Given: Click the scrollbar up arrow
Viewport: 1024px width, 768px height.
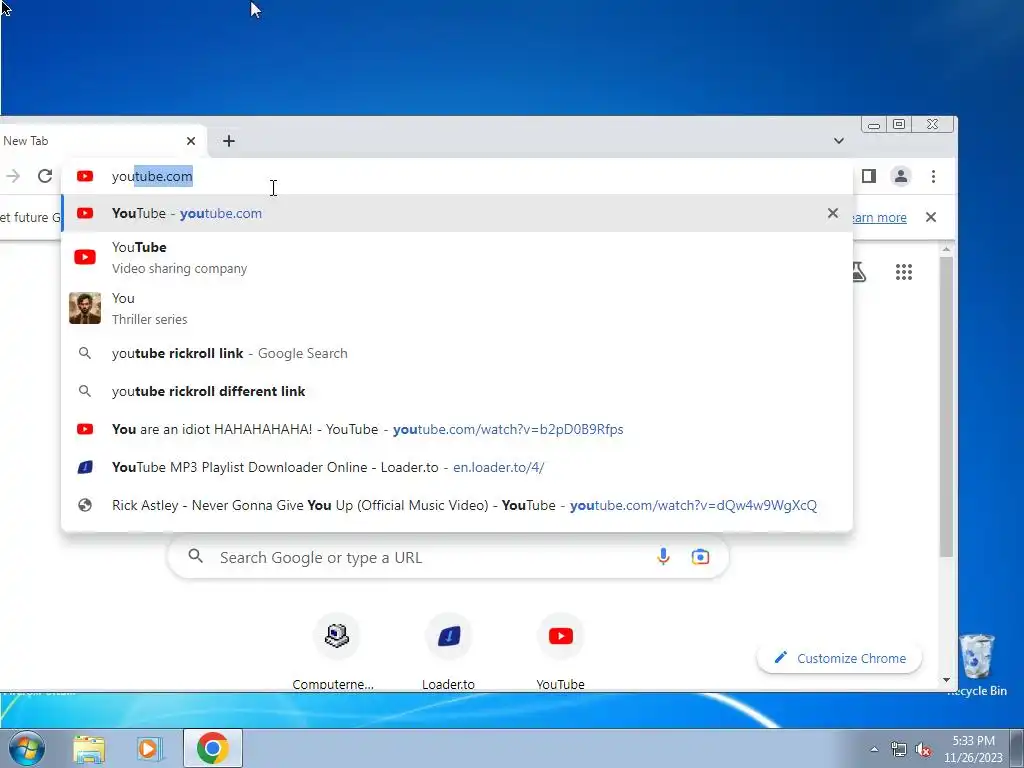Looking at the screenshot, I should (x=946, y=249).
